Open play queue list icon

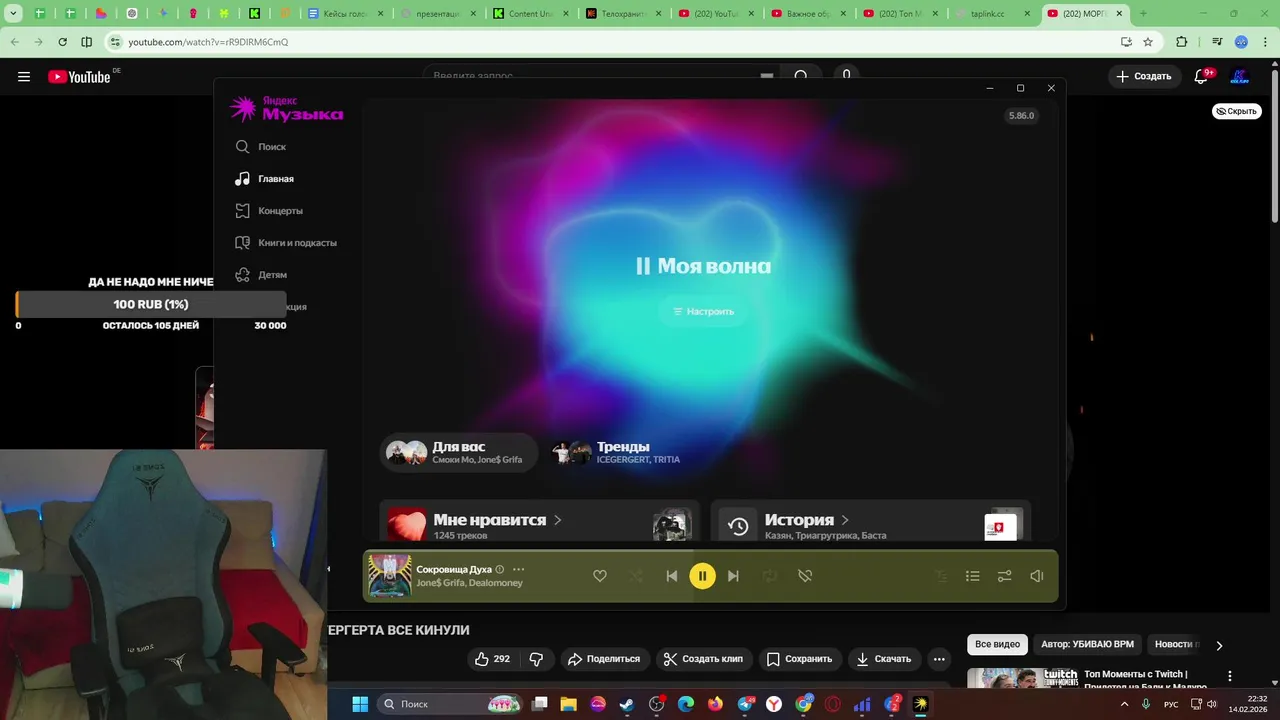[x=972, y=576]
